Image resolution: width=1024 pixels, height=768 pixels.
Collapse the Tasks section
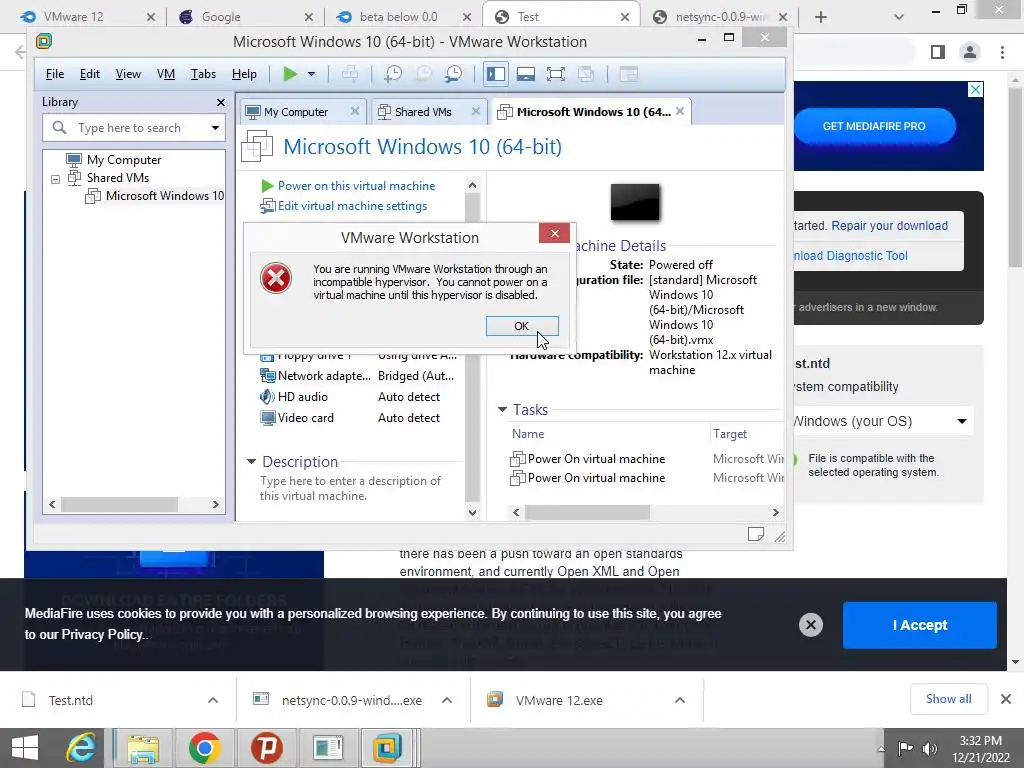click(502, 409)
